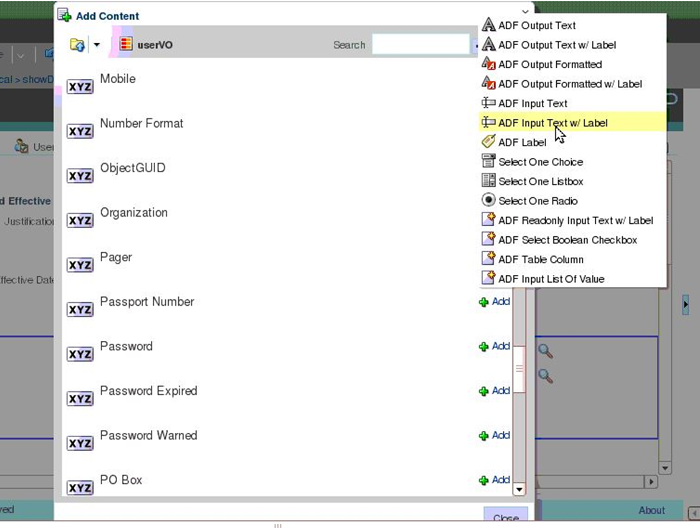Click the User tab icon in background
The width and height of the screenshot is (700, 529).
(21, 146)
